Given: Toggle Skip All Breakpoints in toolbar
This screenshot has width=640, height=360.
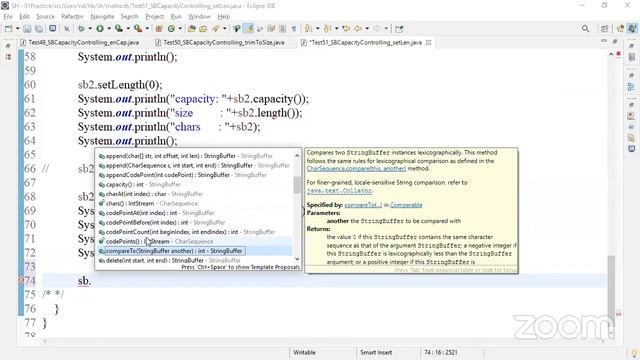Looking at the screenshot, I should pyautogui.click(x=67, y=29).
